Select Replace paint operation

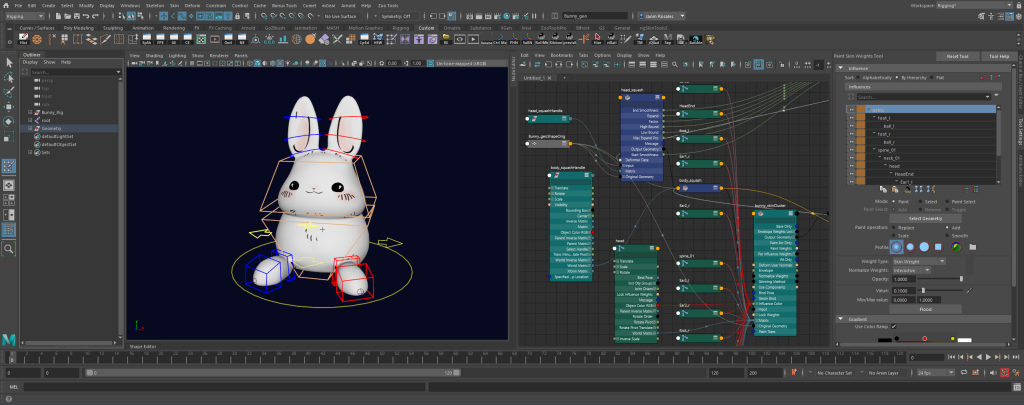pyautogui.click(x=896, y=228)
